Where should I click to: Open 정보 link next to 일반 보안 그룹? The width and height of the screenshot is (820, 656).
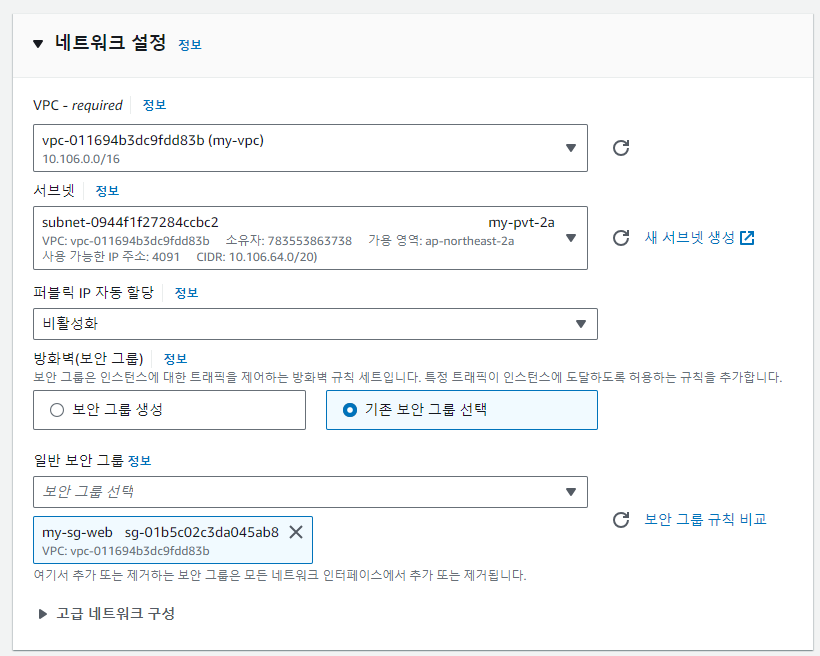pyautogui.click(x=140, y=461)
